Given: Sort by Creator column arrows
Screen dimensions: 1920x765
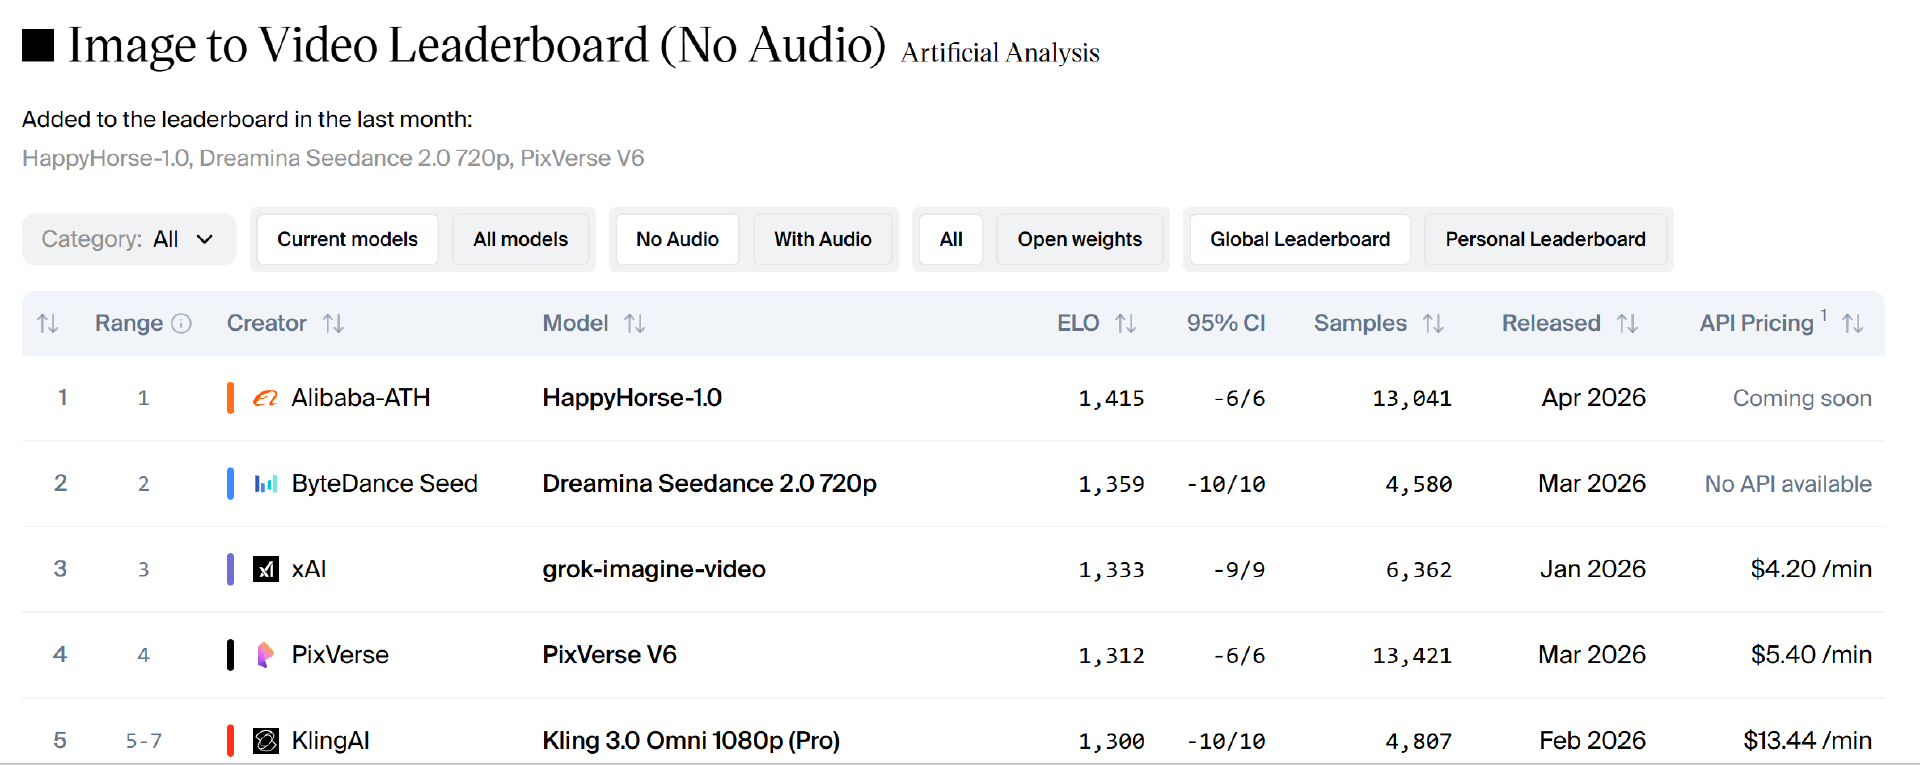Looking at the screenshot, I should 333,323.
